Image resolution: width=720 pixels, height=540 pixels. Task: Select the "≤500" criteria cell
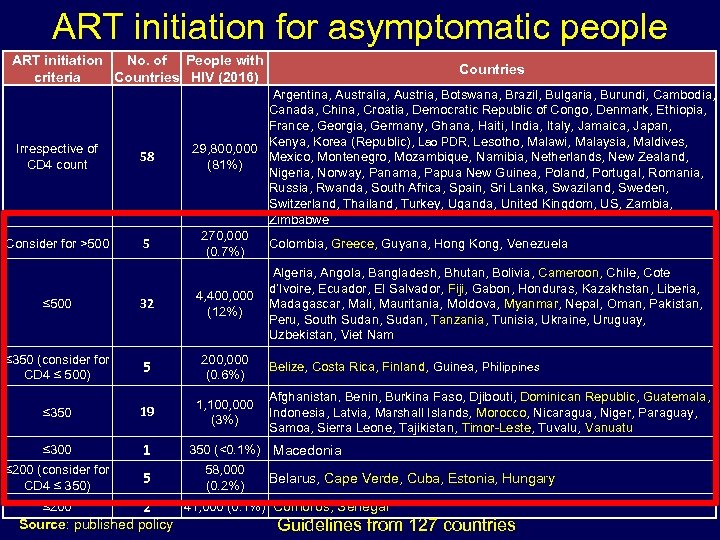click(x=57, y=304)
